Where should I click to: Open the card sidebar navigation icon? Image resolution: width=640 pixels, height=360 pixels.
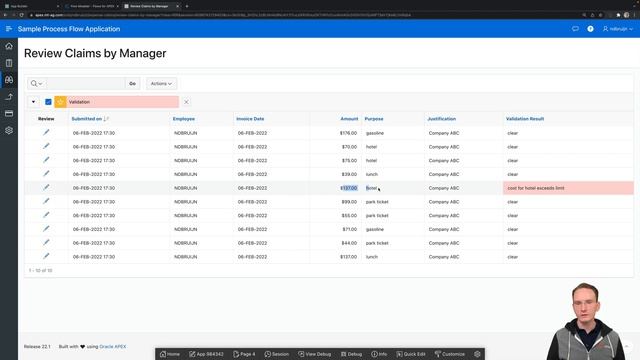(9, 113)
